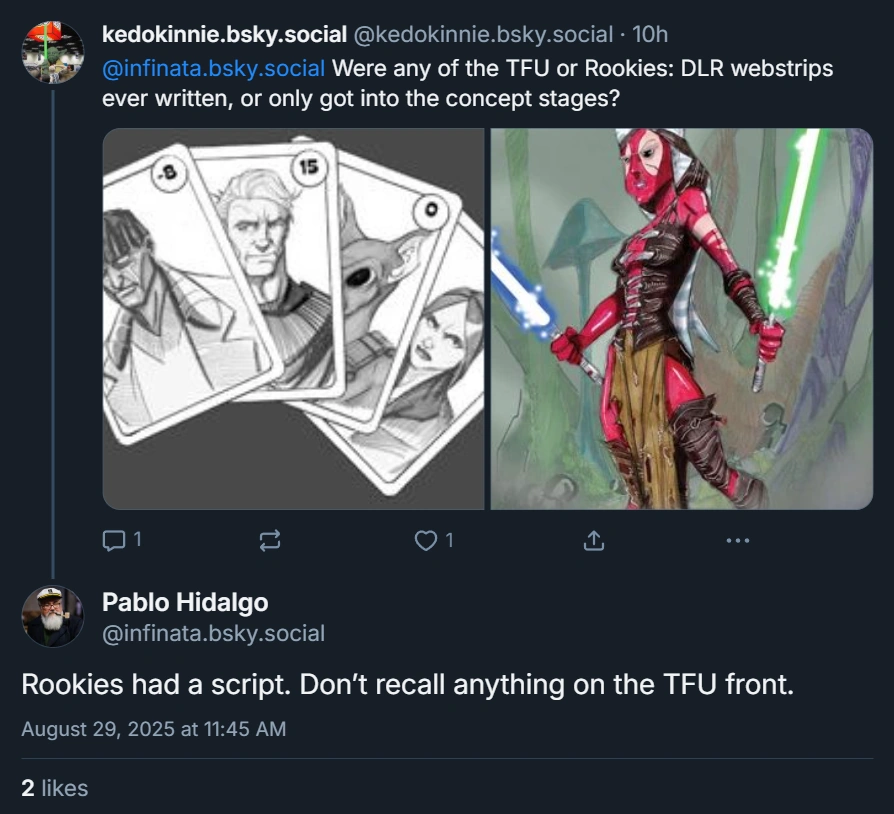
Task: Click the kedokinnie.bsky.social bold display name
Action: [224, 35]
